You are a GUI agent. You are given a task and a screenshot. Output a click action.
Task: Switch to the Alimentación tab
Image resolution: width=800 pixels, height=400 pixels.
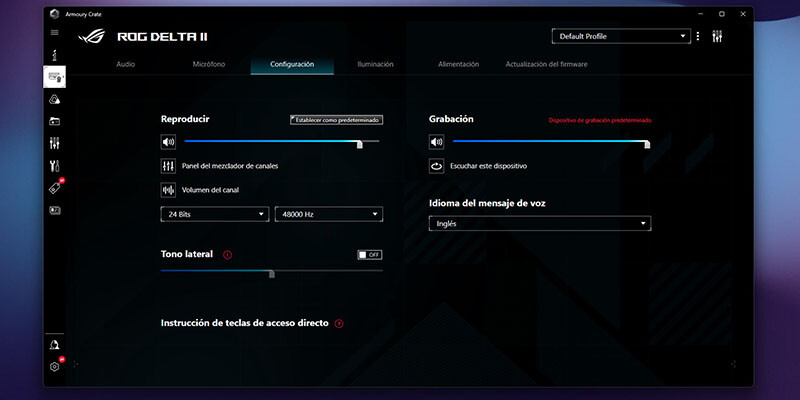458,64
